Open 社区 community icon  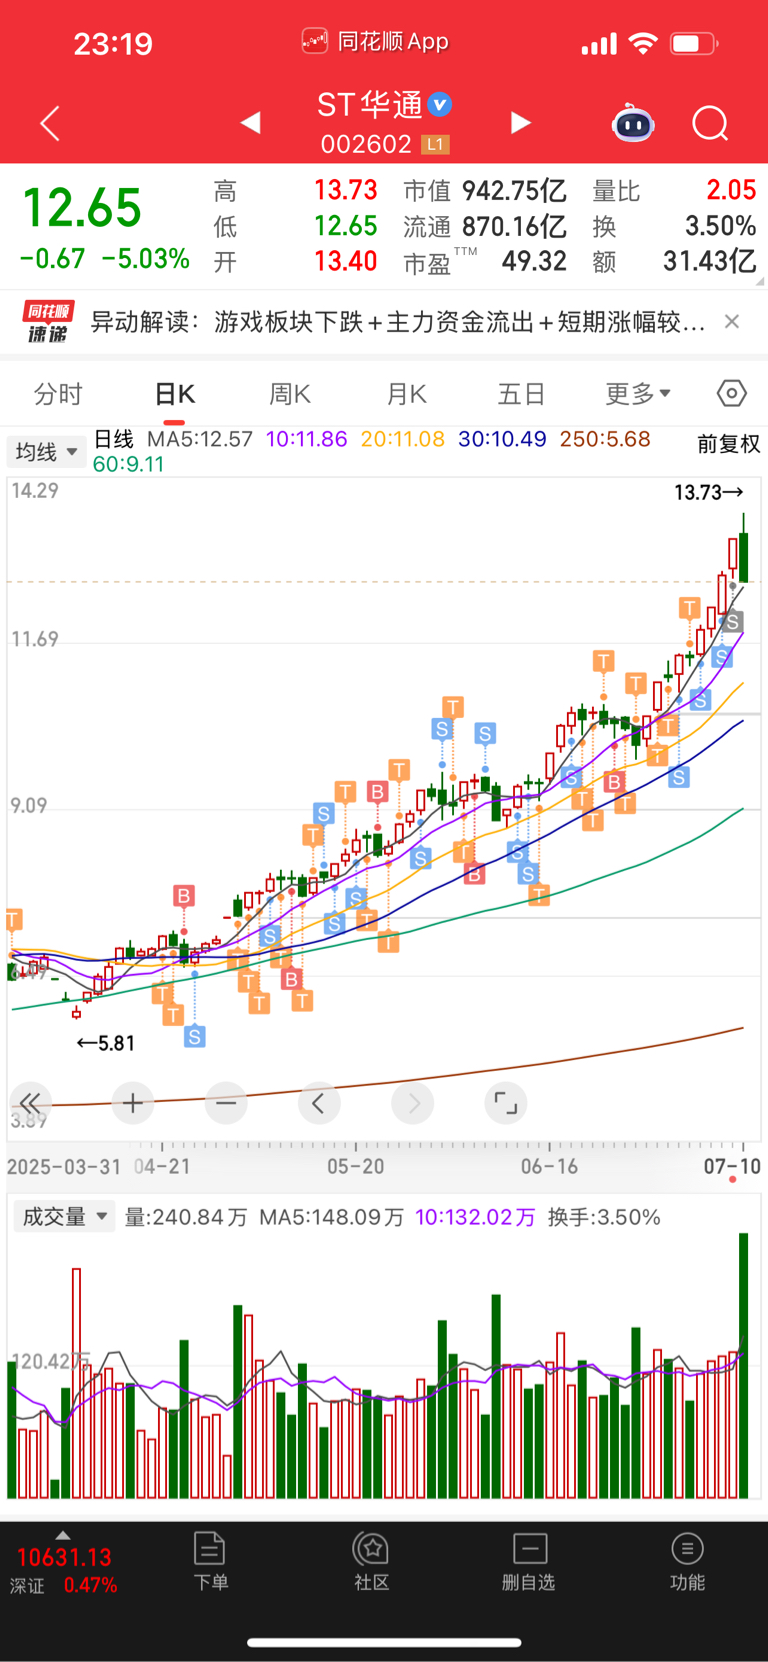[371, 1561]
